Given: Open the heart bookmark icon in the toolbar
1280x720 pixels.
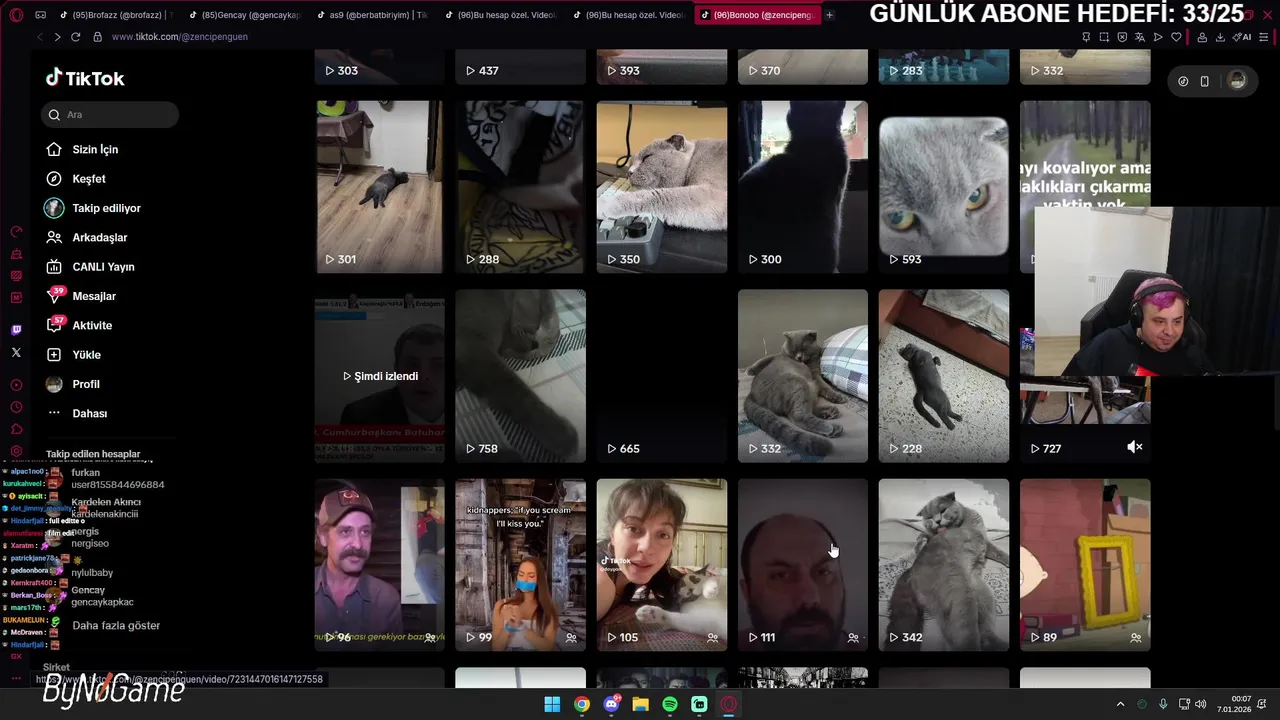Looking at the screenshot, I should point(1176,37).
